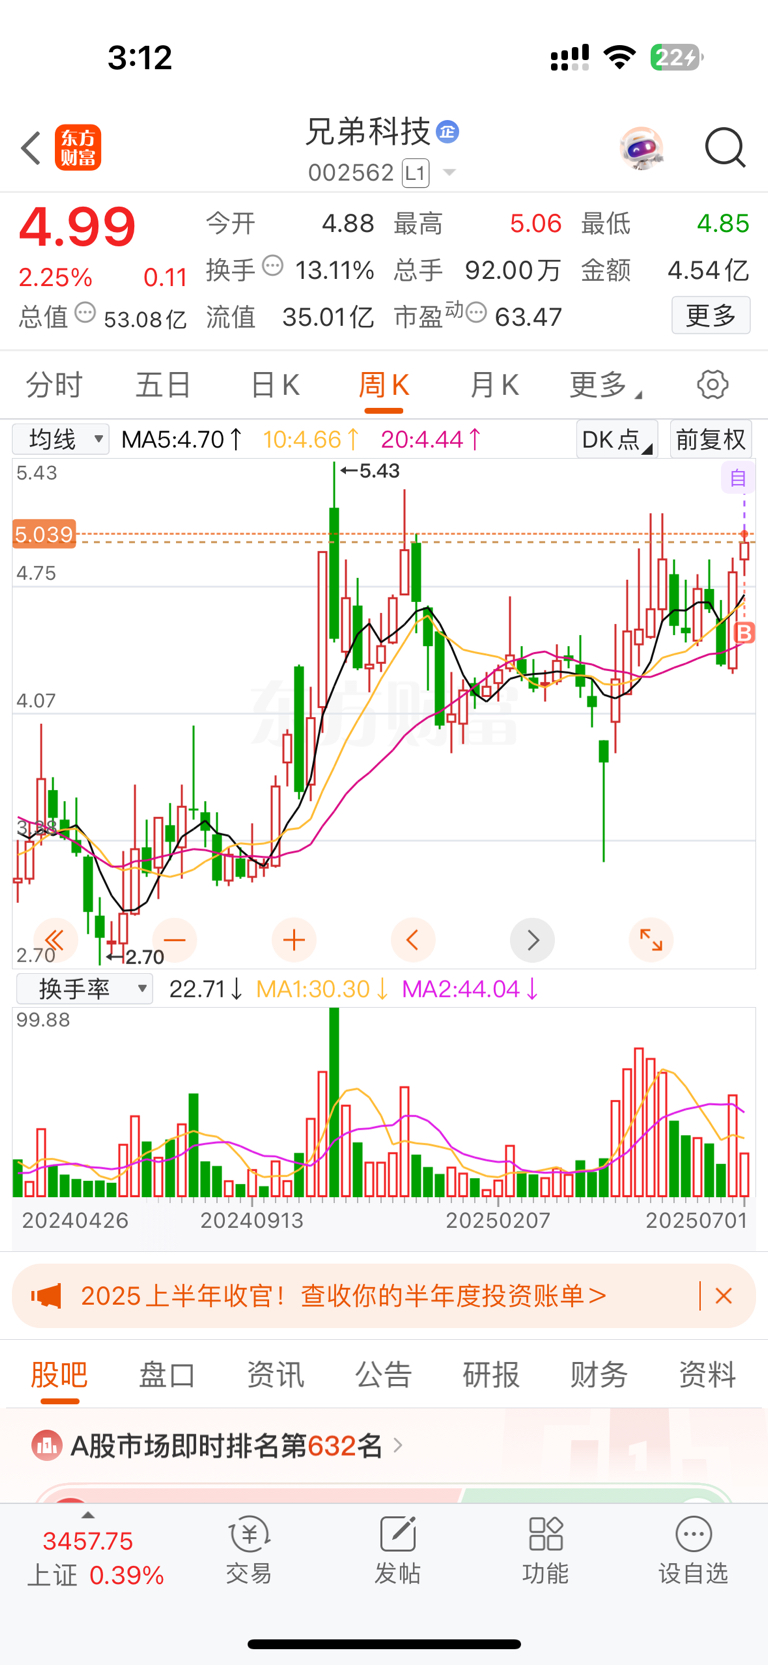769x1665 pixels.
Task: Open the 交易 trade button
Action: pos(249,1550)
